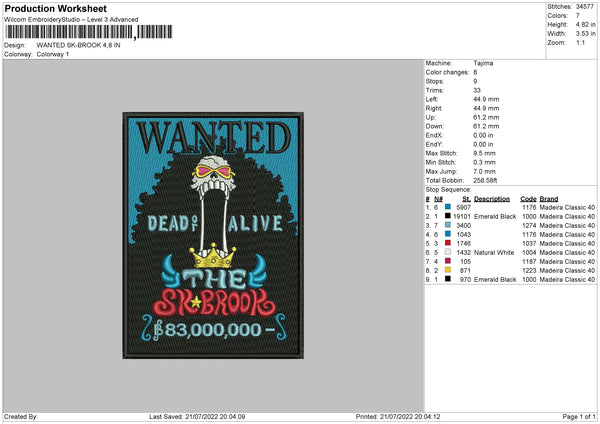The width and height of the screenshot is (600, 424).
Task: Click the white swatch next to Natural White
Action: 448,252
